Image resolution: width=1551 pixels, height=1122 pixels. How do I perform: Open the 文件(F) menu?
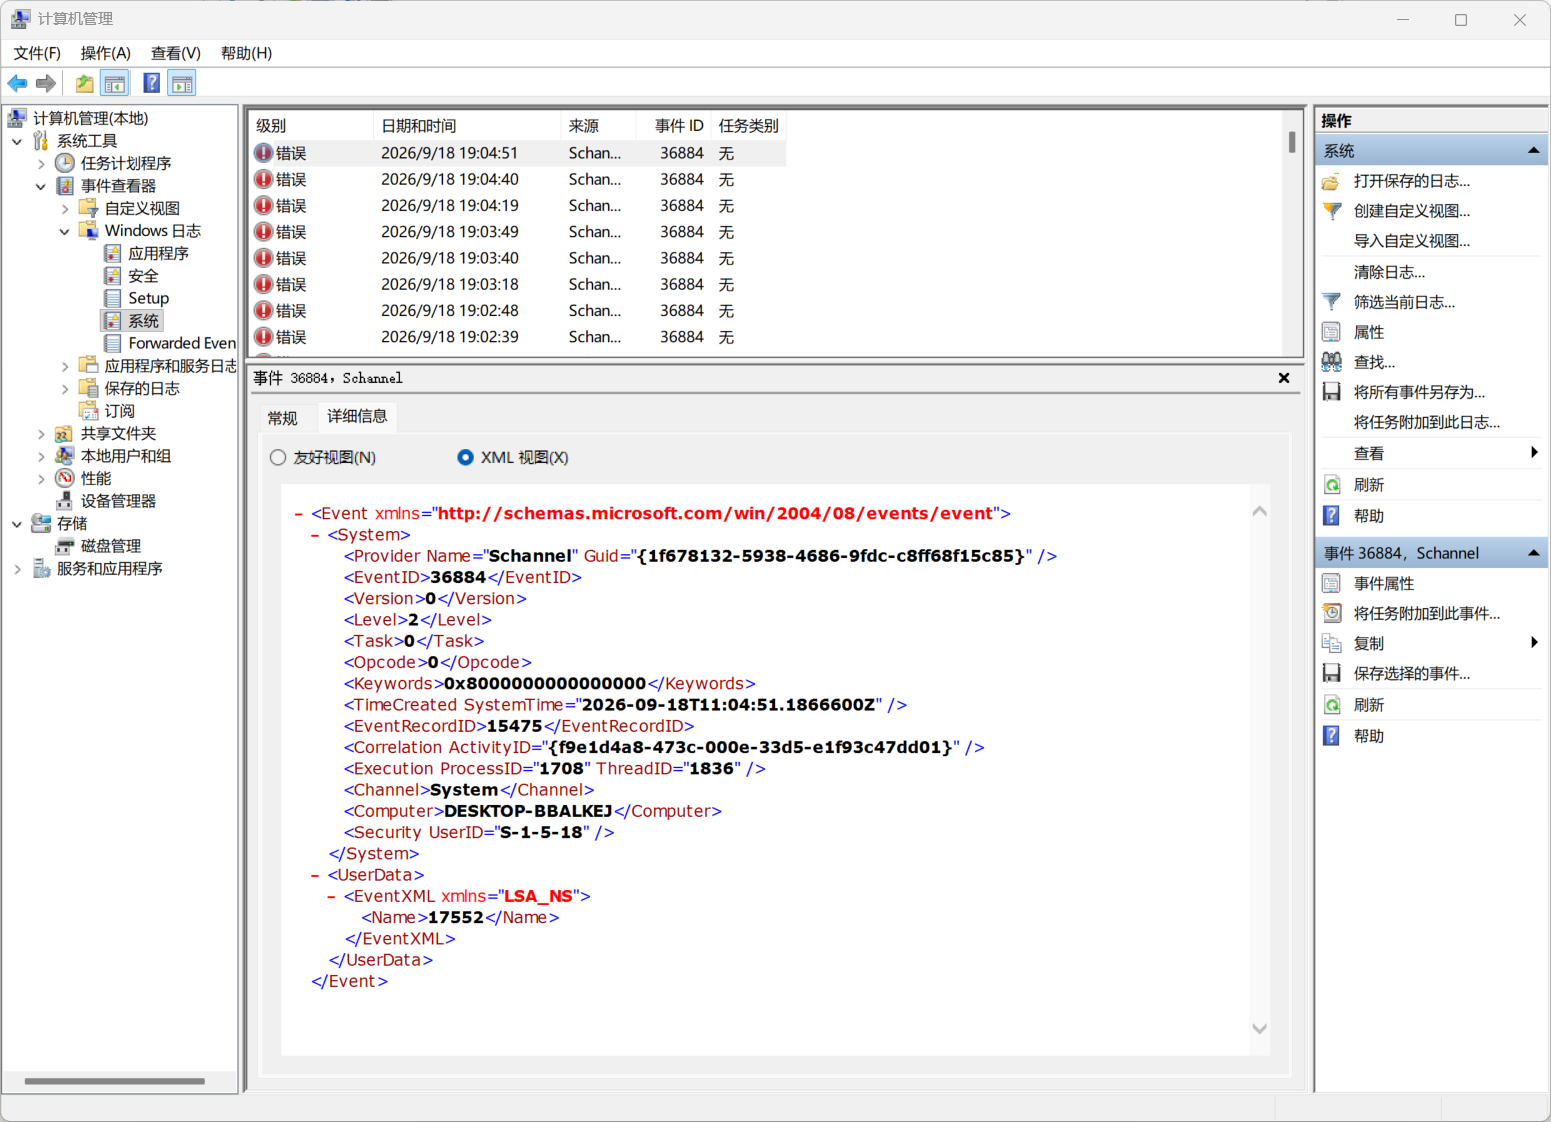(37, 53)
